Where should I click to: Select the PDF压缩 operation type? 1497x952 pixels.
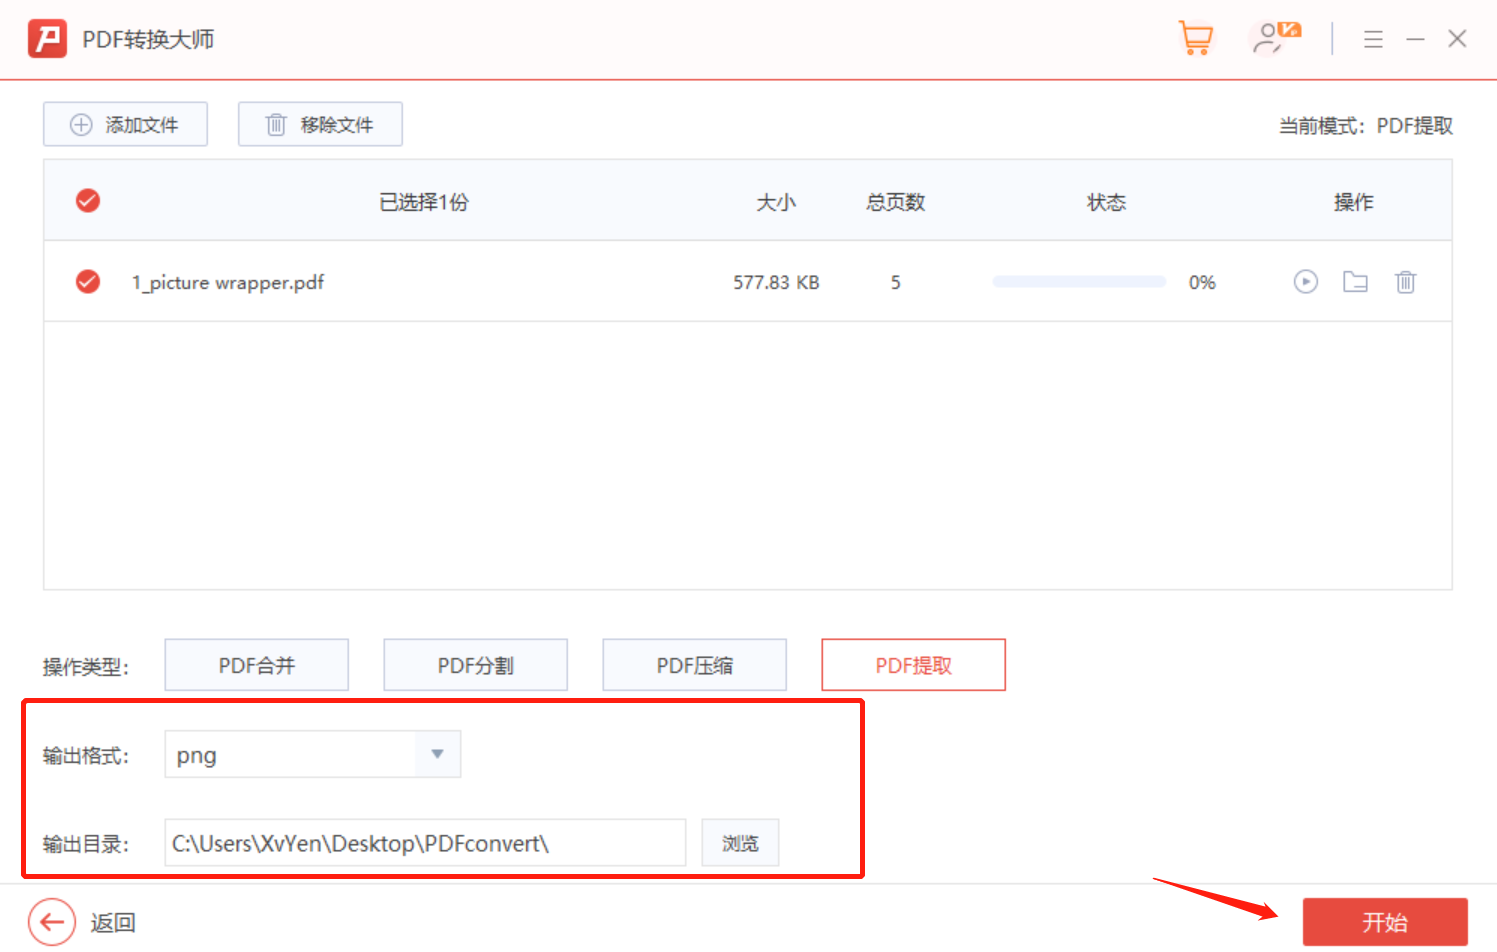(x=695, y=665)
